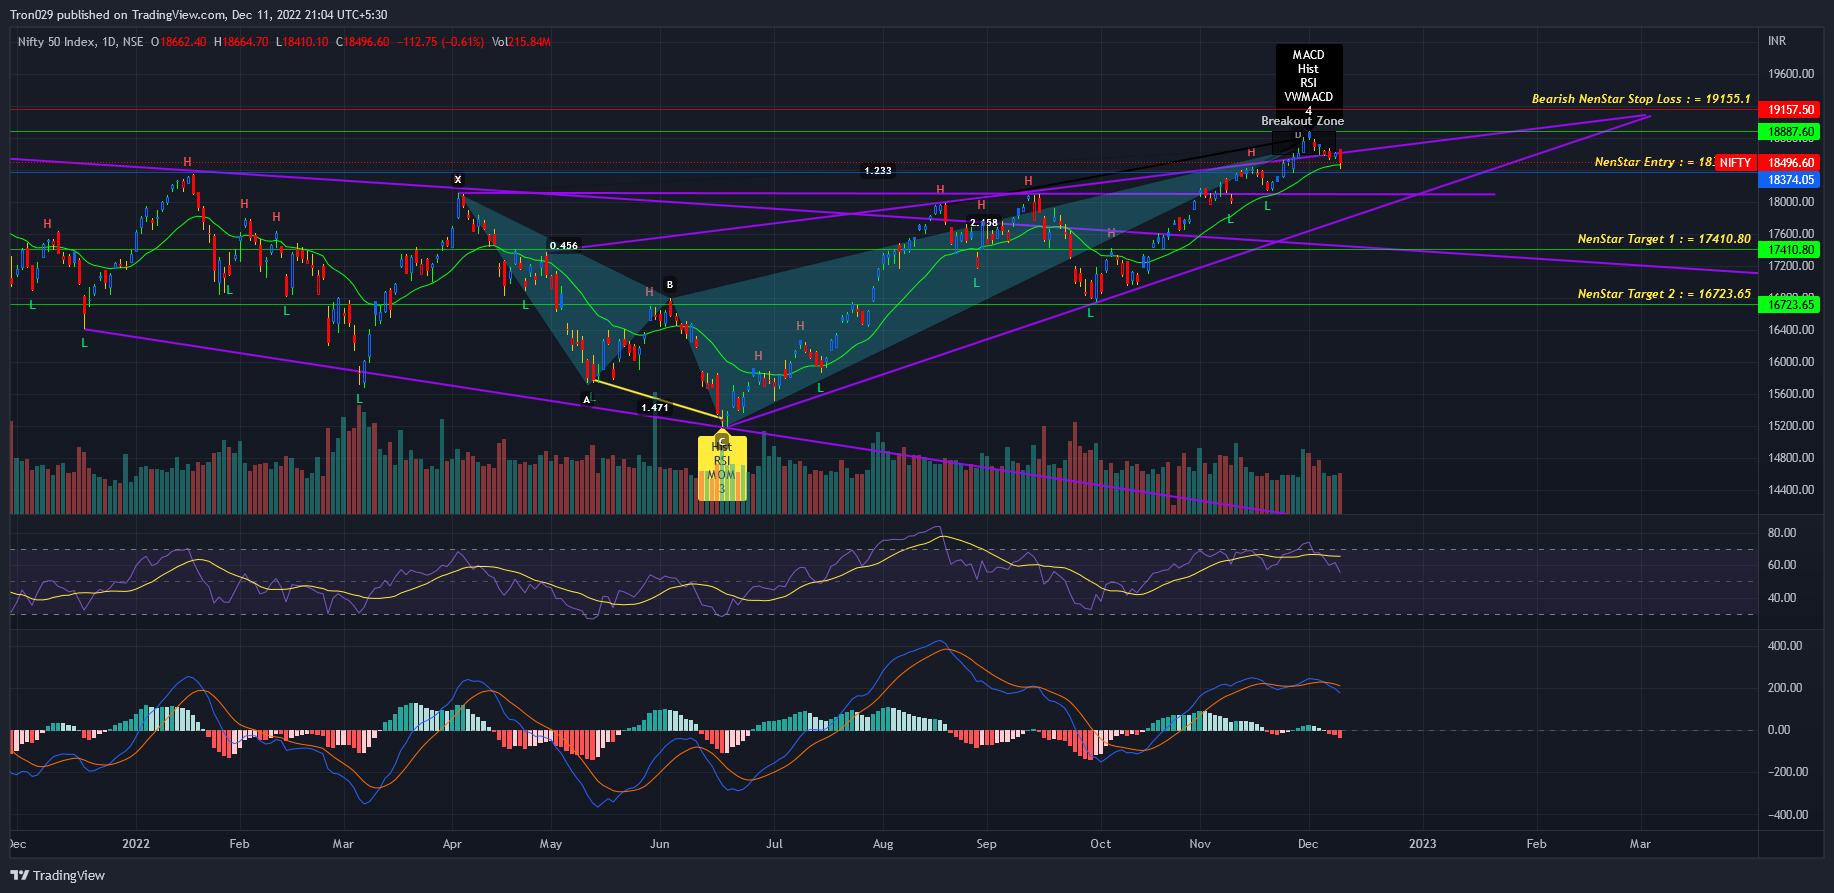Click the Apr marker on the time axis
The image size is (1834, 893).
point(452,844)
